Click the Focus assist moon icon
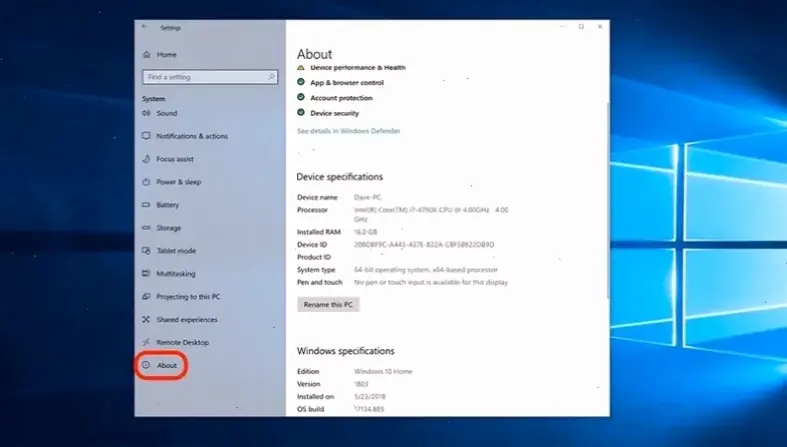 [147, 159]
